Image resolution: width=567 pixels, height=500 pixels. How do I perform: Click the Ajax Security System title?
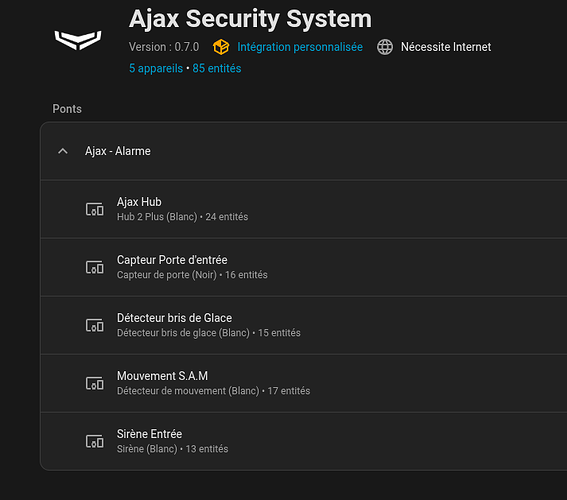[x=250, y=19]
